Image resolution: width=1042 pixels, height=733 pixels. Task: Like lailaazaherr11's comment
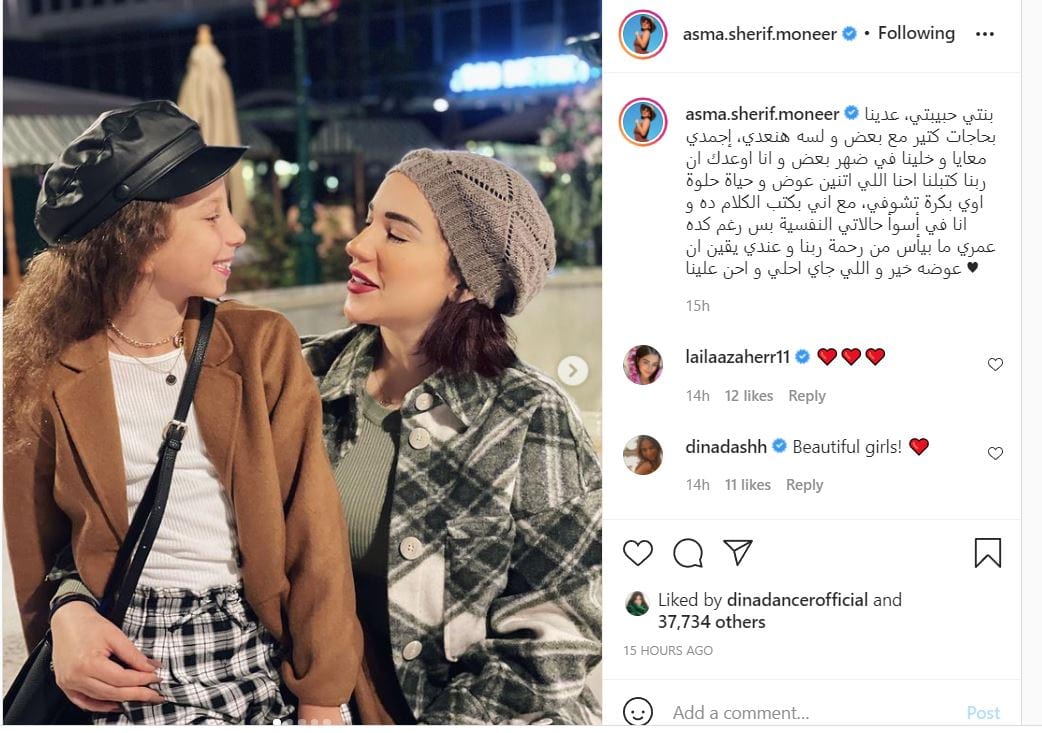click(995, 364)
